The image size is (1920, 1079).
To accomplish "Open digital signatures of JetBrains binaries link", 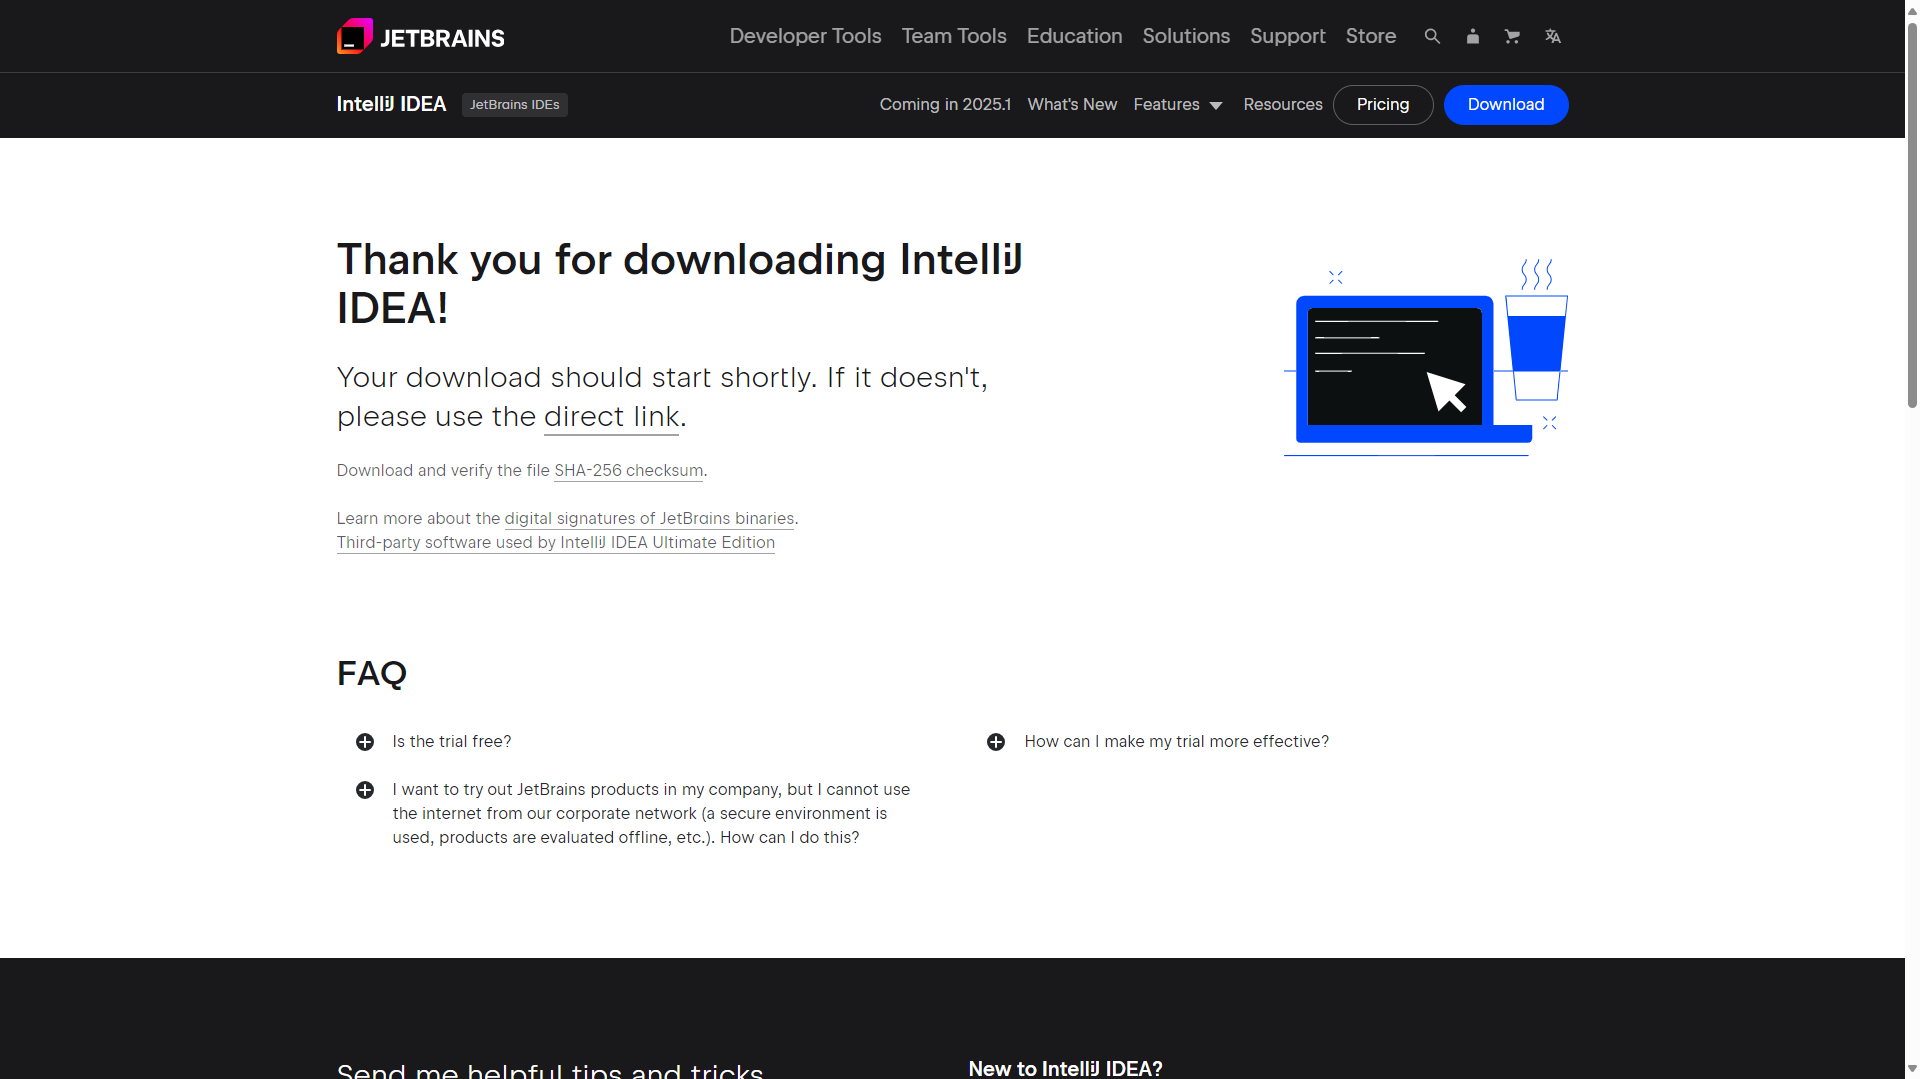I will [x=649, y=518].
